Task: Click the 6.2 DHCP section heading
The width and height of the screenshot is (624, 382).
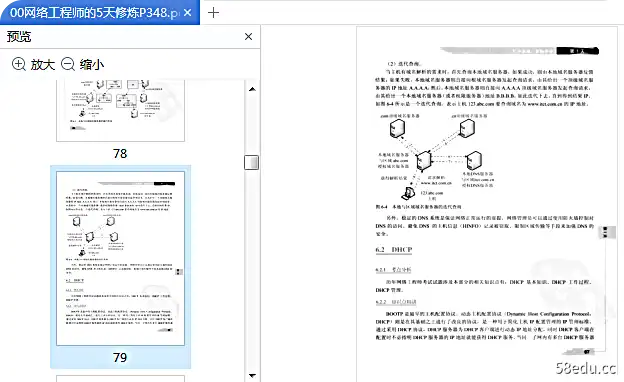Action: pos(394,249)
